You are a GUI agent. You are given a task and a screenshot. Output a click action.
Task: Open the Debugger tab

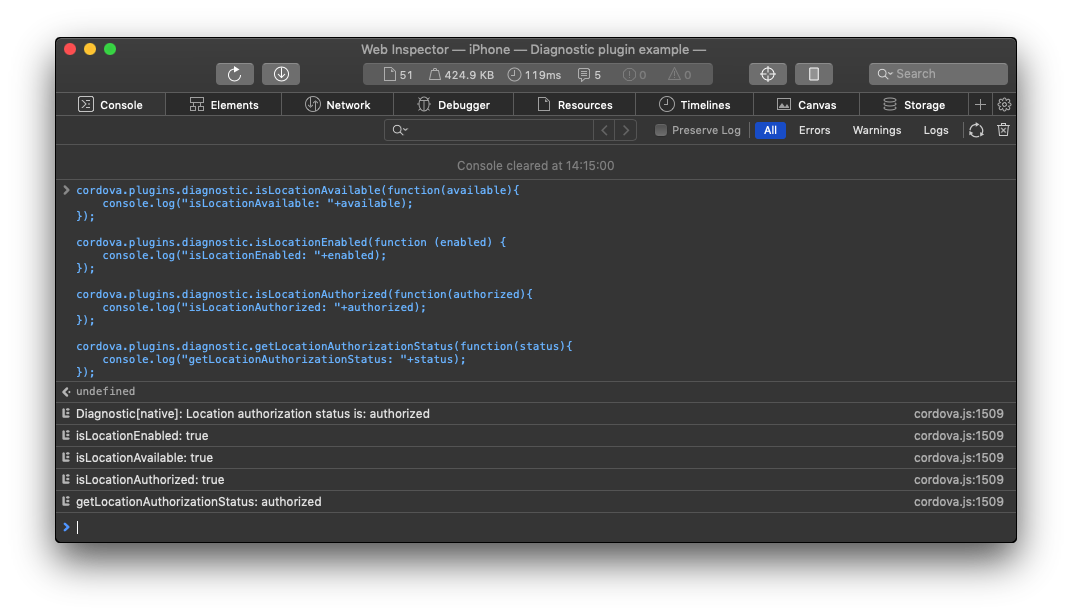[453, 105]
